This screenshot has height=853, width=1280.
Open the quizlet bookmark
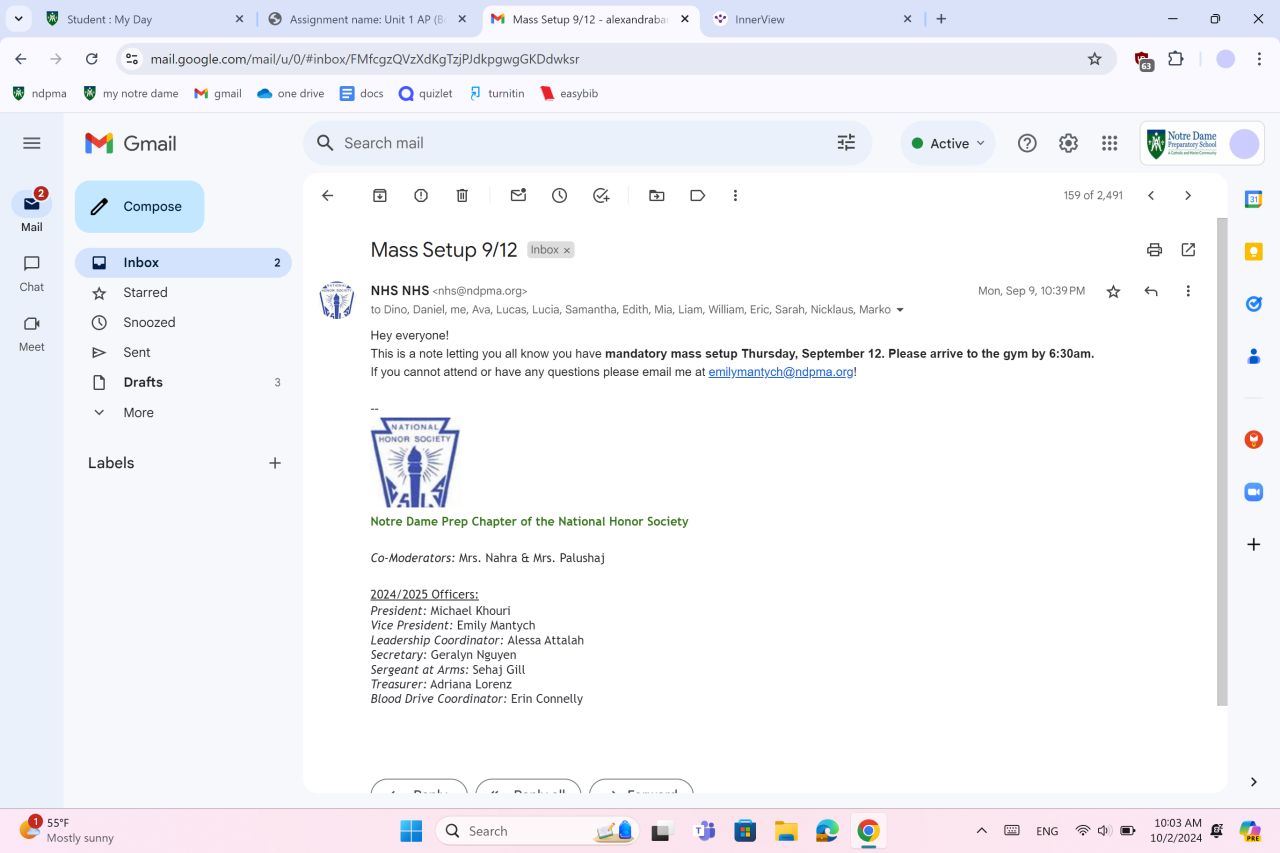426,93
